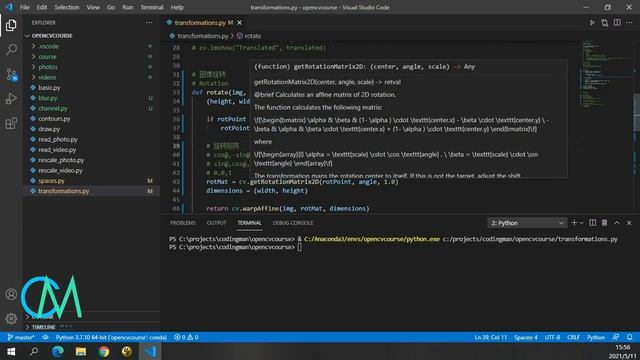Split the editor right

(x=617, y=22)
